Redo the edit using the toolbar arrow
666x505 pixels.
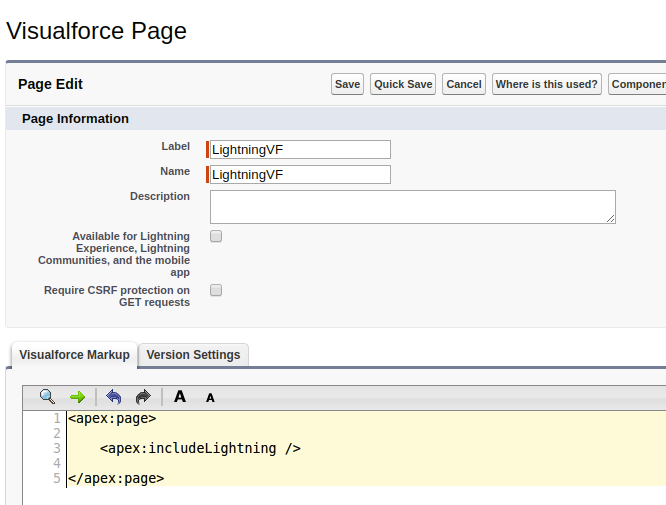click(x=142, y=397)
